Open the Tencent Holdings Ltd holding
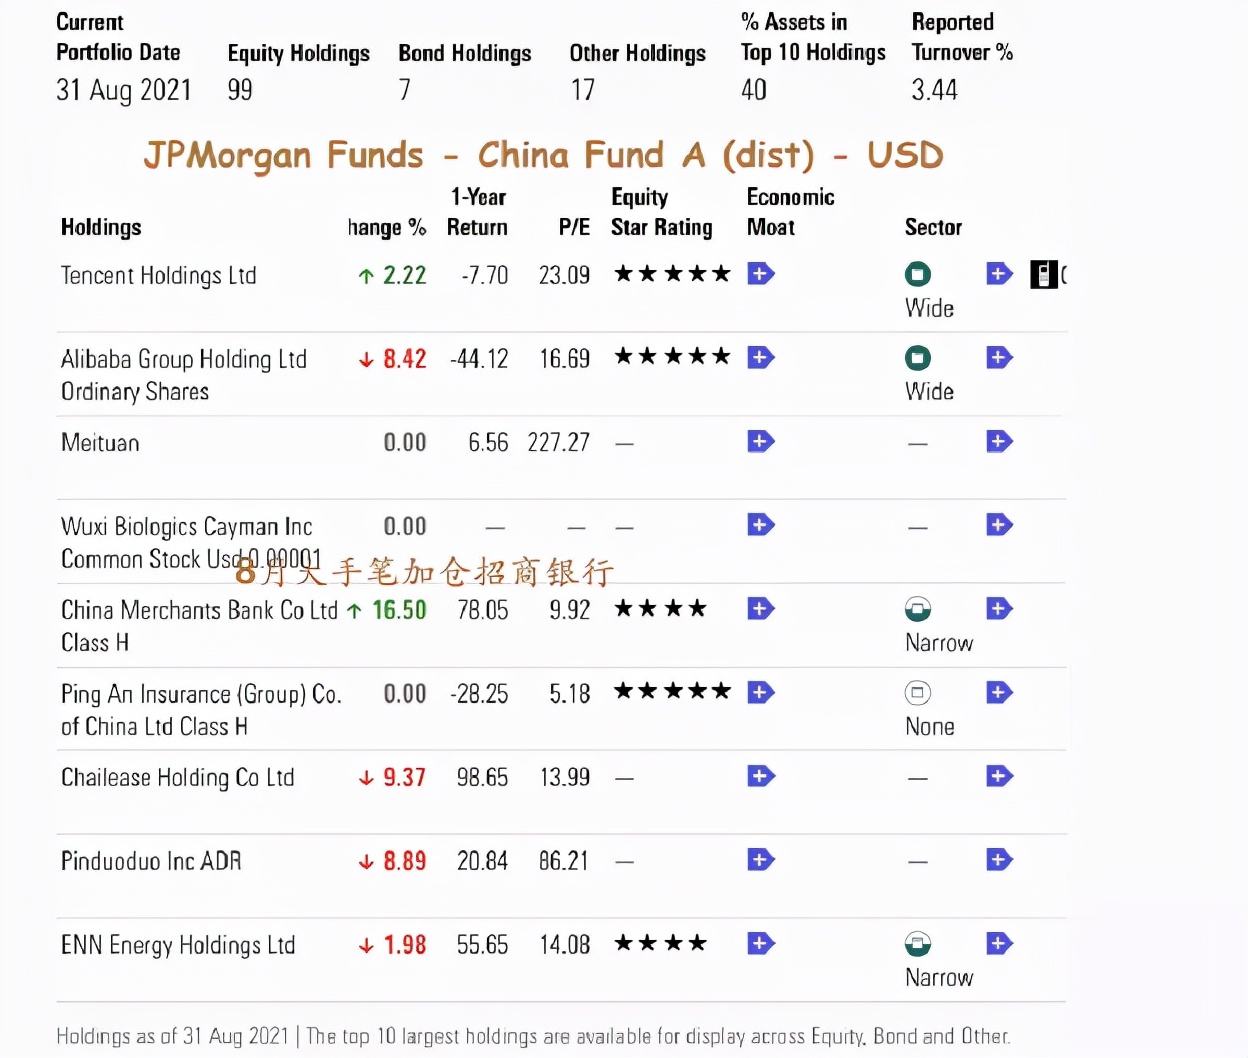The image size is (1248, 1058). [x=158, y=276]
